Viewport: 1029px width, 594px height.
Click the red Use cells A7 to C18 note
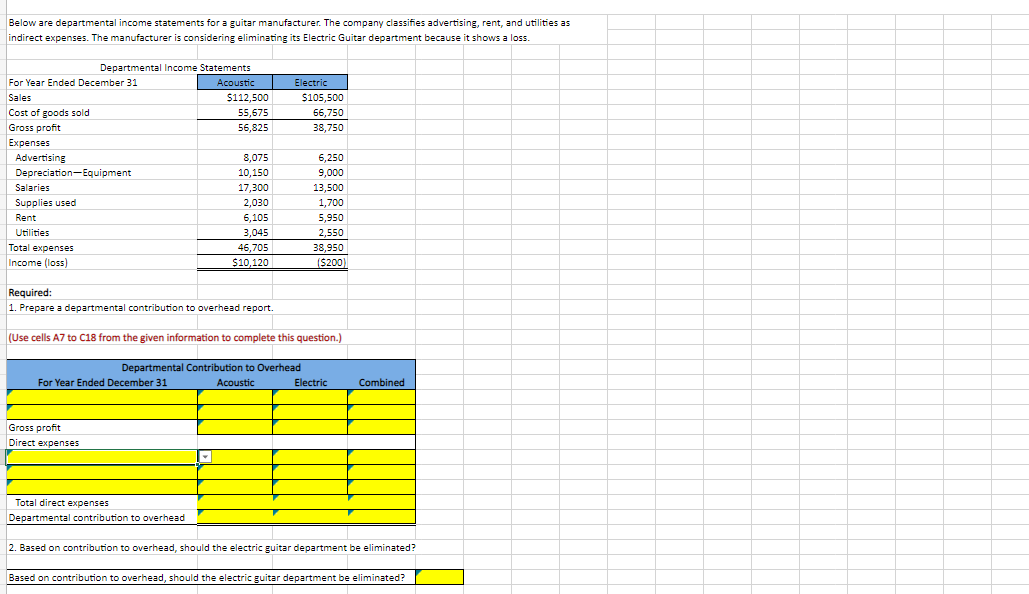click(175, 337)
